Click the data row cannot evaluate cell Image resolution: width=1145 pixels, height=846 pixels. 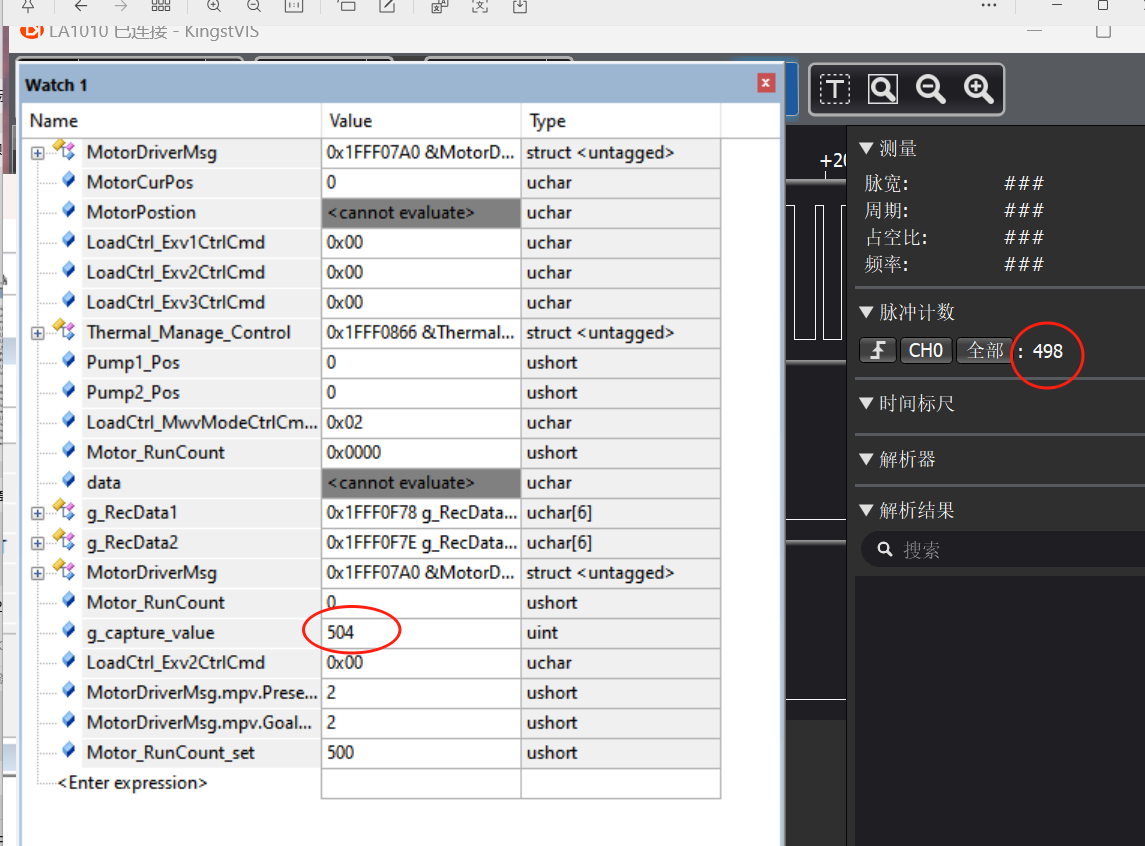(421, 482)
